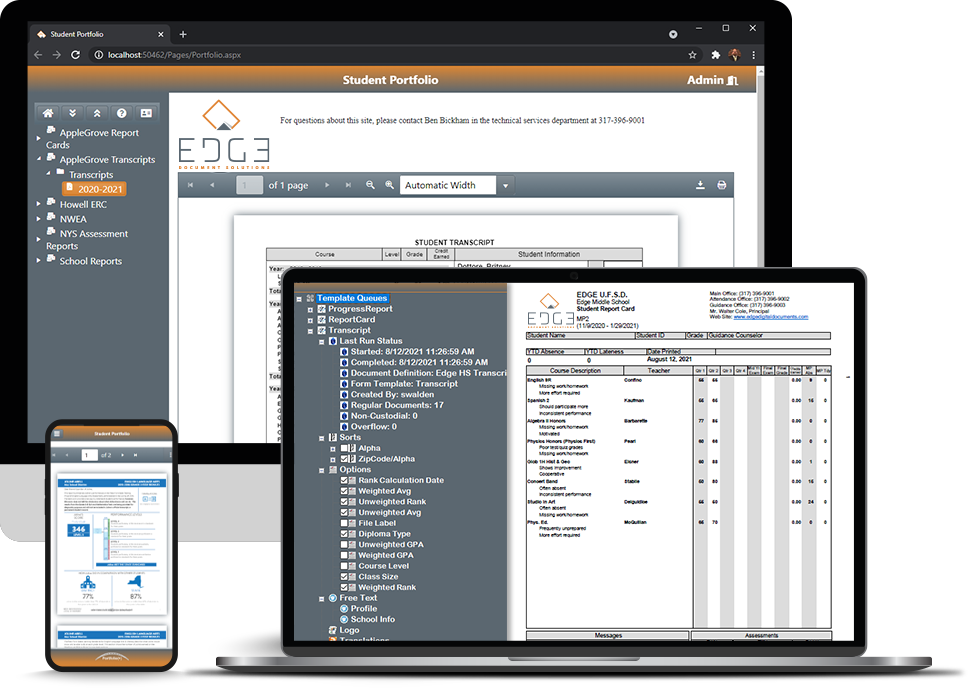
Task: Uncheck the Diploma Type checkbox
Action: coord(344,534)
